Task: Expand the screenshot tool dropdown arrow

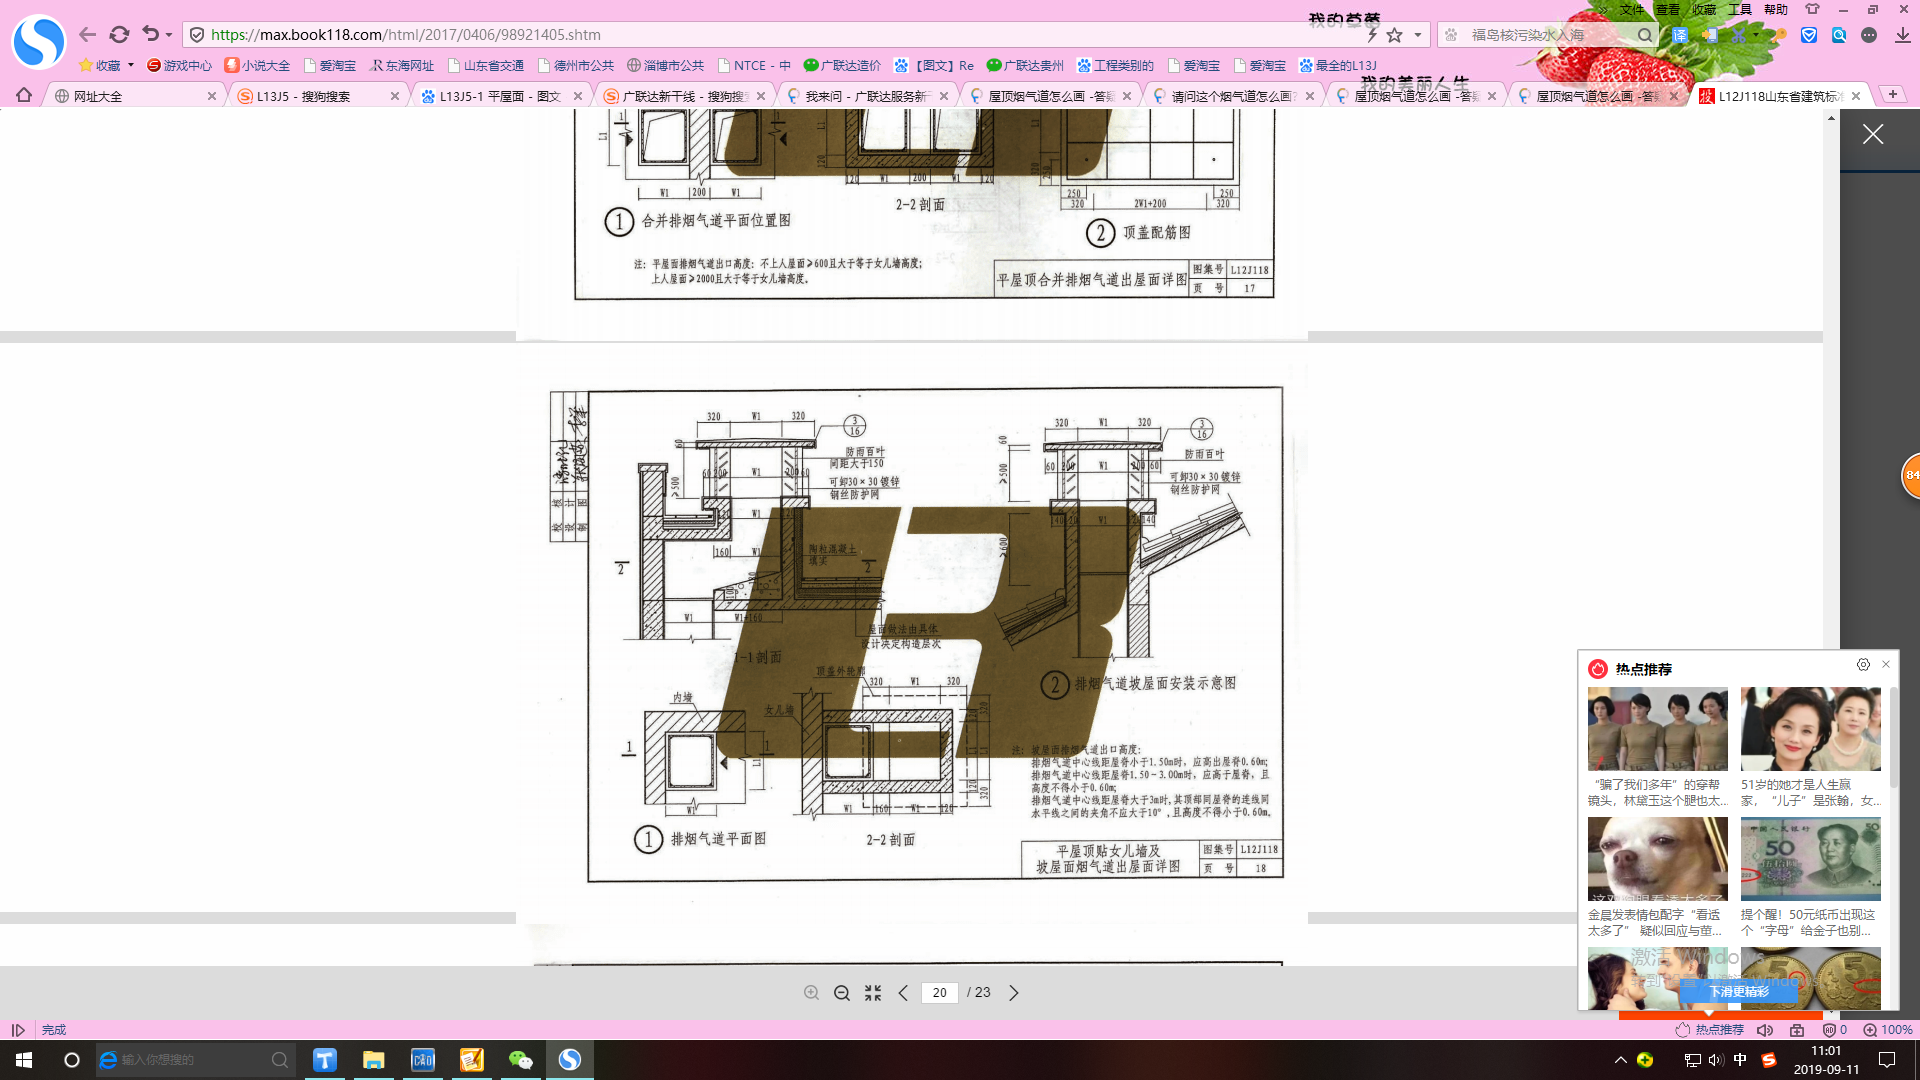Action: (1756, 35)
